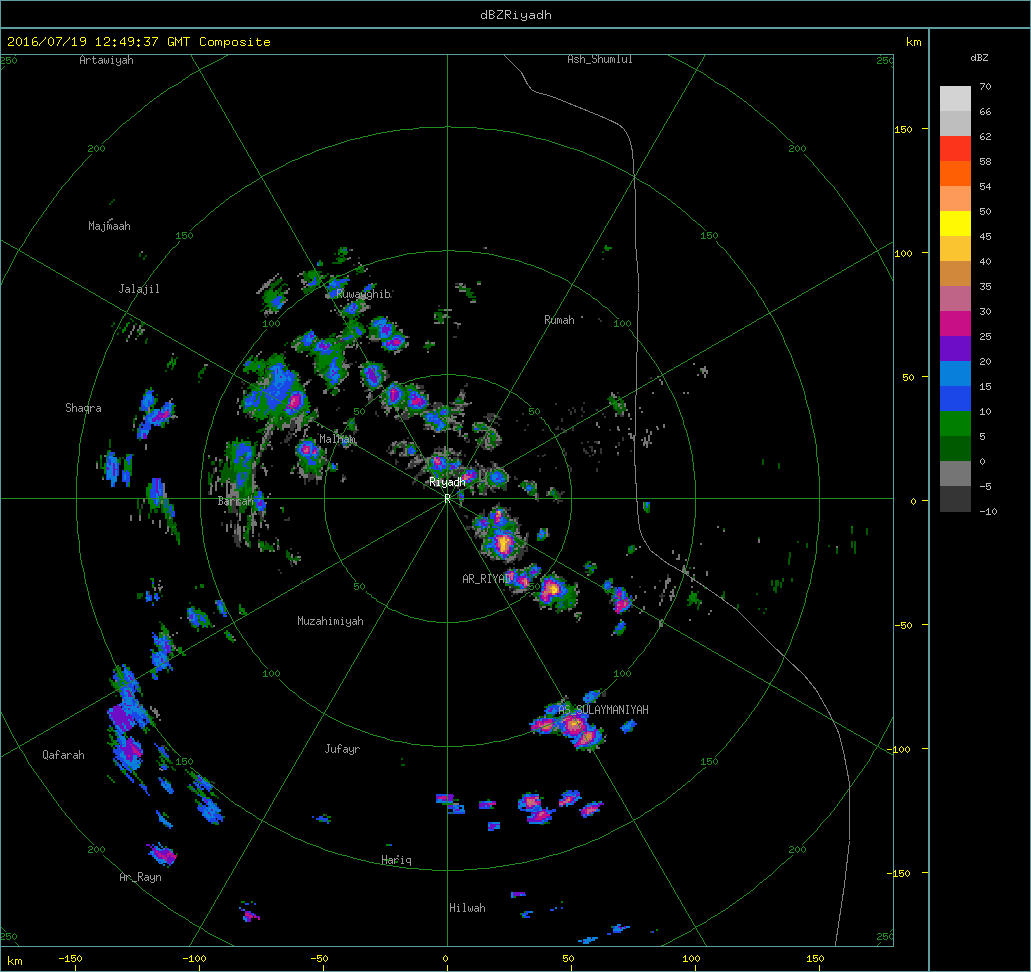Select the AR_RIYAD region label
1031x972 pixels.
coord(487,579)
